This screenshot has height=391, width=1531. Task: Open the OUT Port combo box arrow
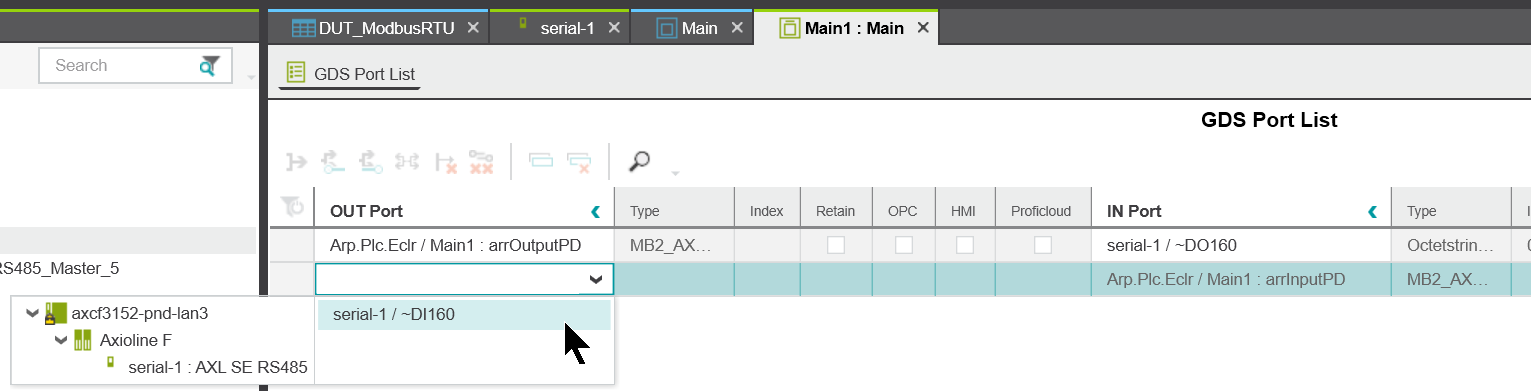pyautogui.click(x=596, y=280)
